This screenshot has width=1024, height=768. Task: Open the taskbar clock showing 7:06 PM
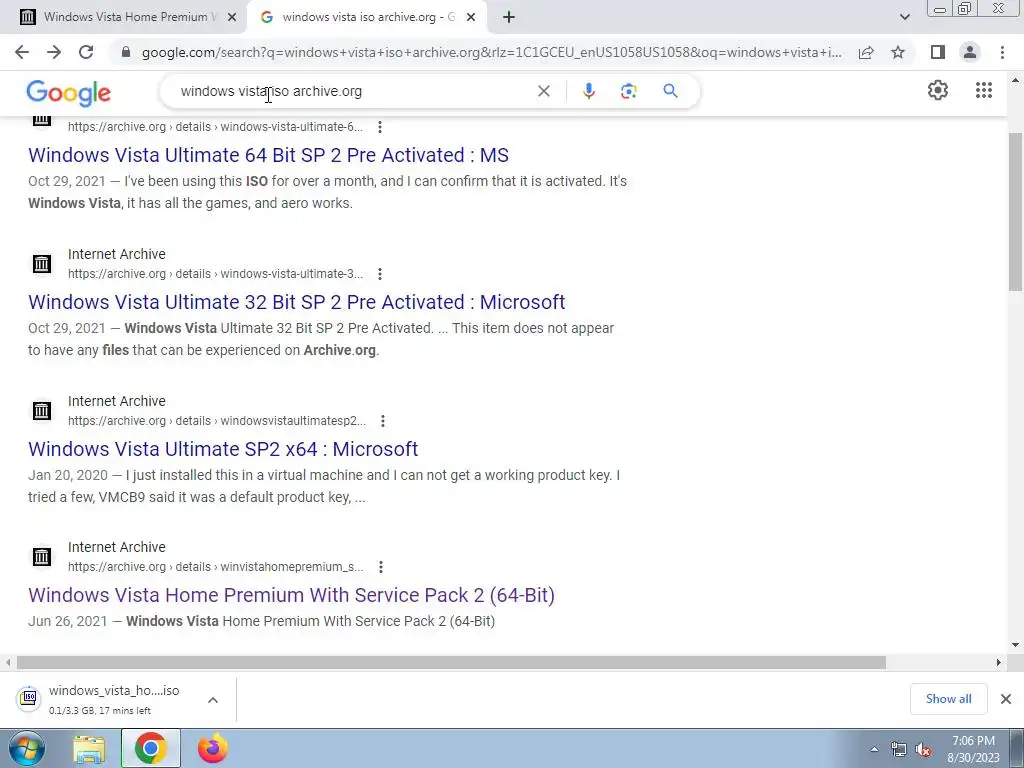coord(973,749)
